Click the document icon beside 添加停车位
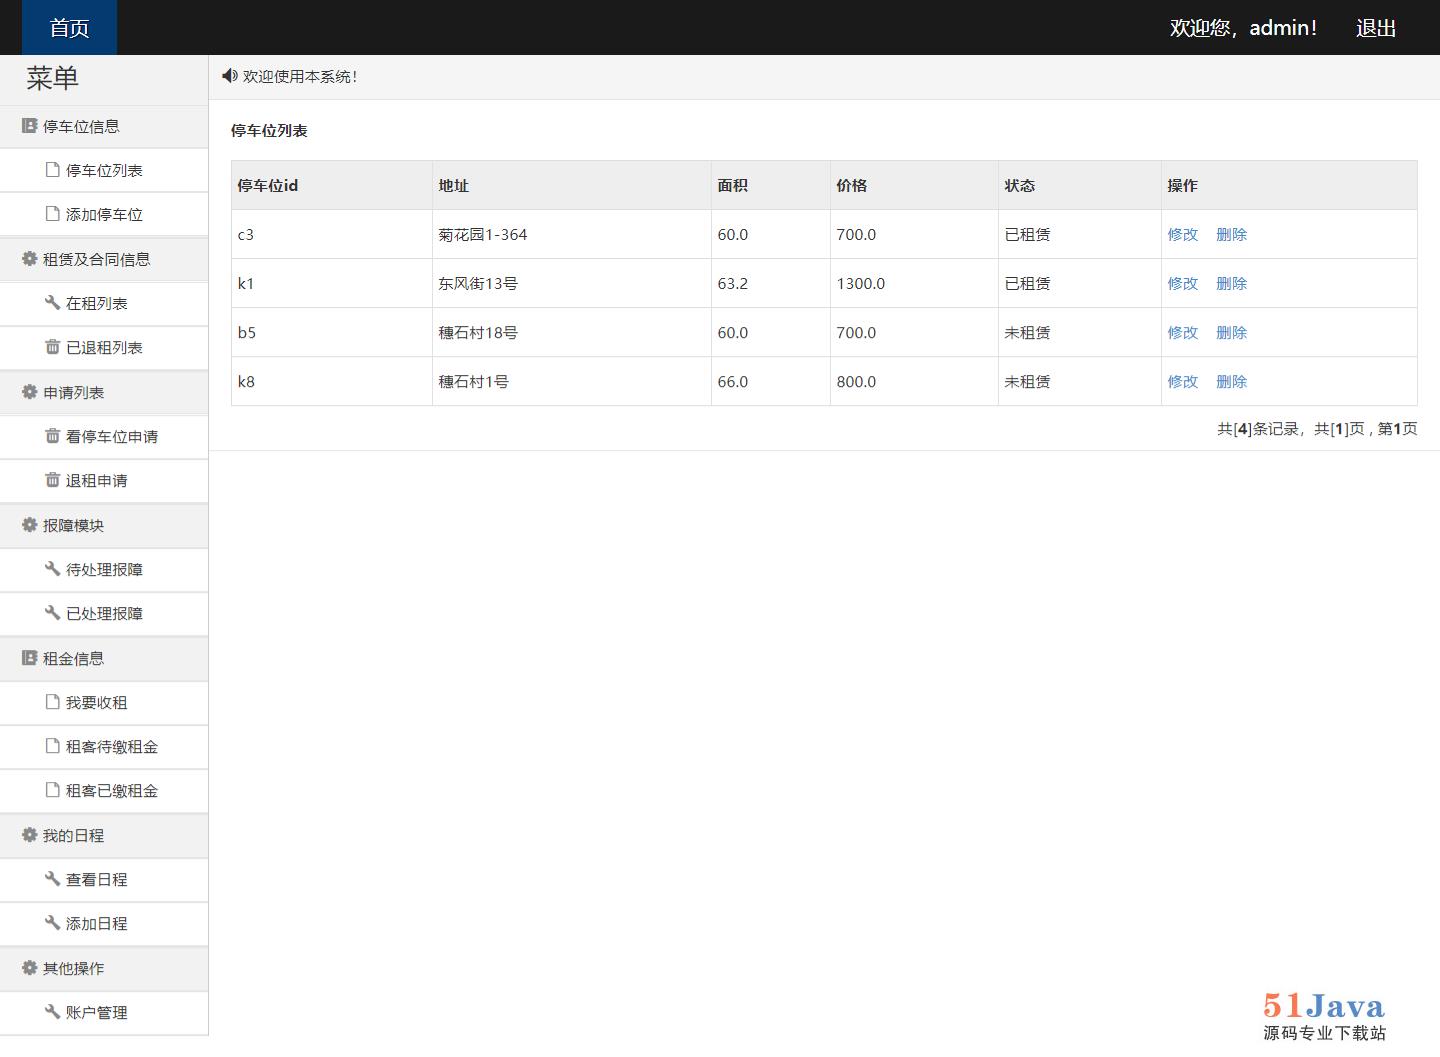This screenshot has width=1440, height=1057. pyautogui.click(x=52, y=214)
